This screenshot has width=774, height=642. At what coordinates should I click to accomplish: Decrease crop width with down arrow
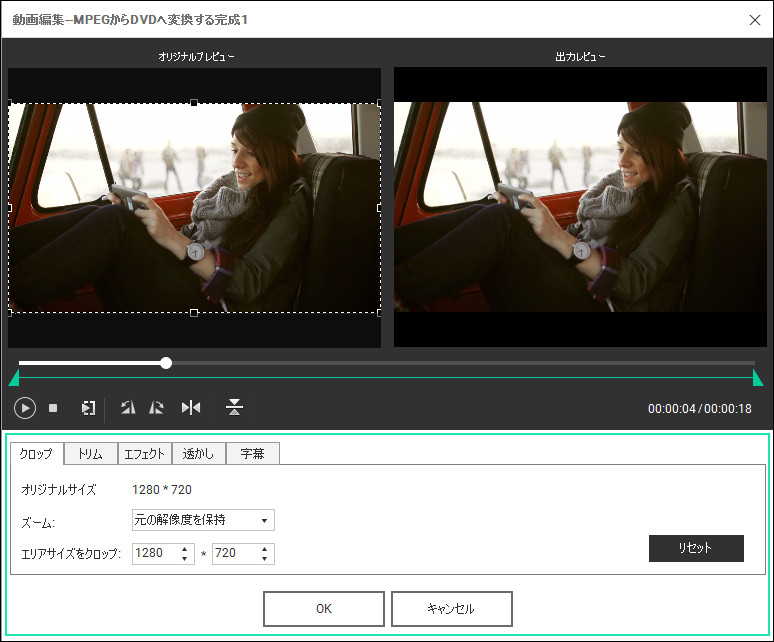185,559
